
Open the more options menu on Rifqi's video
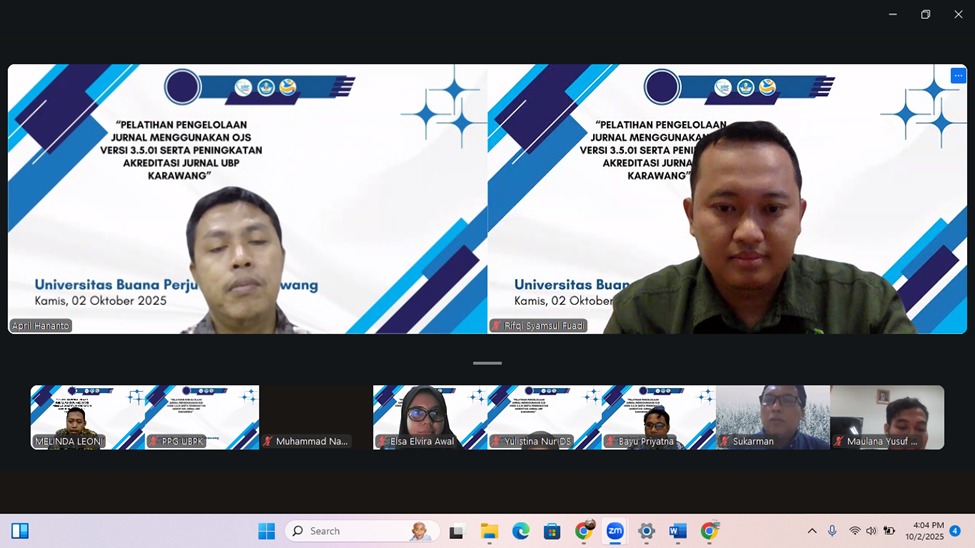(957, 76)
